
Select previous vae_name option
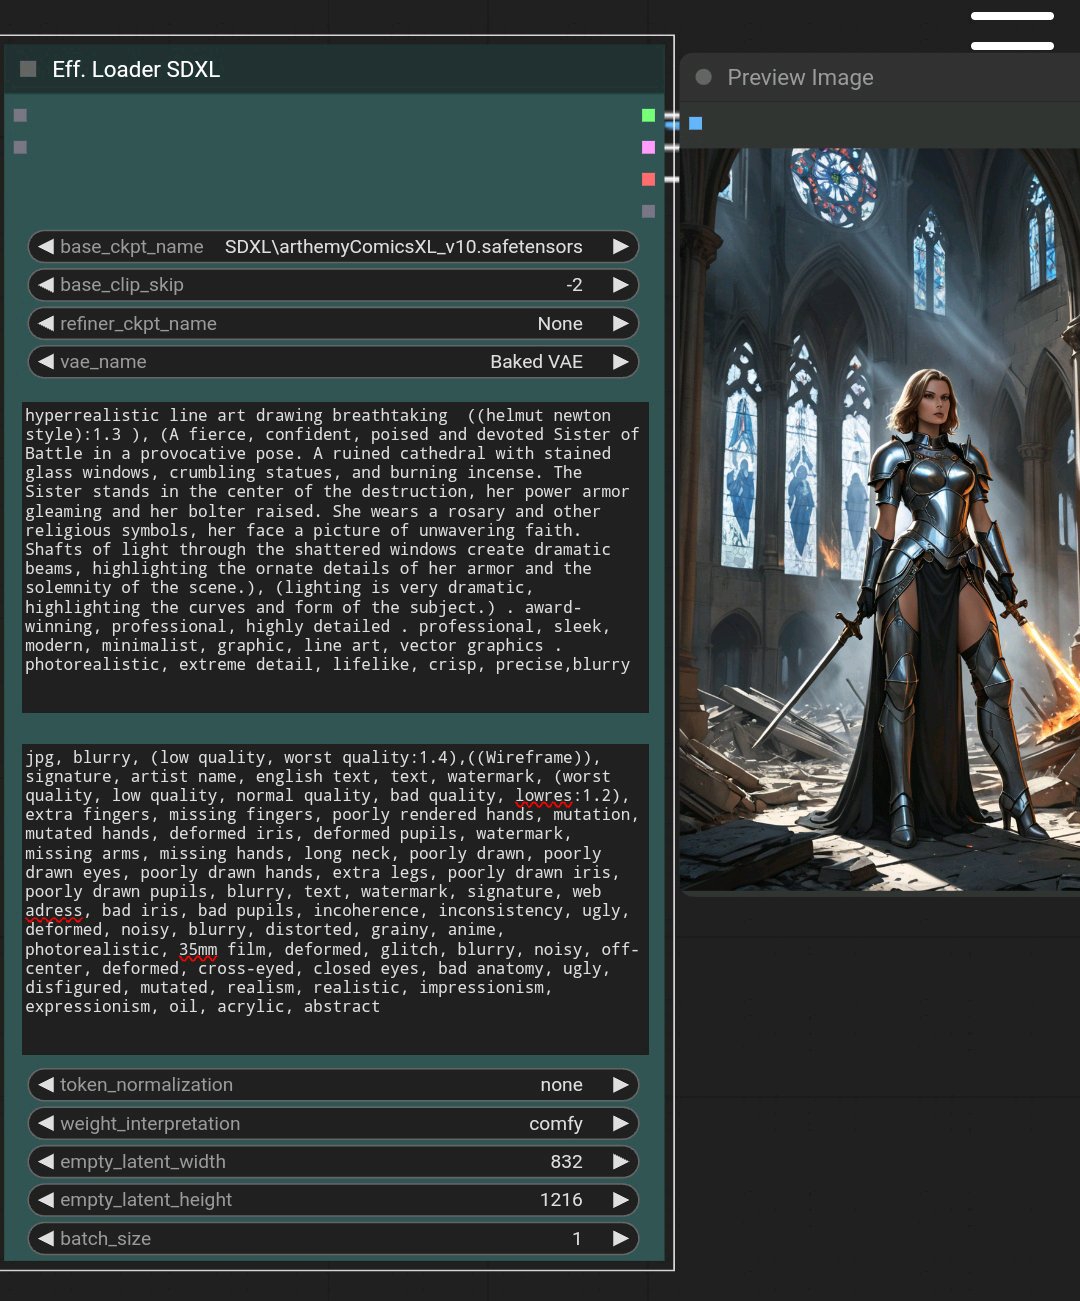click(x=46, y=362)
